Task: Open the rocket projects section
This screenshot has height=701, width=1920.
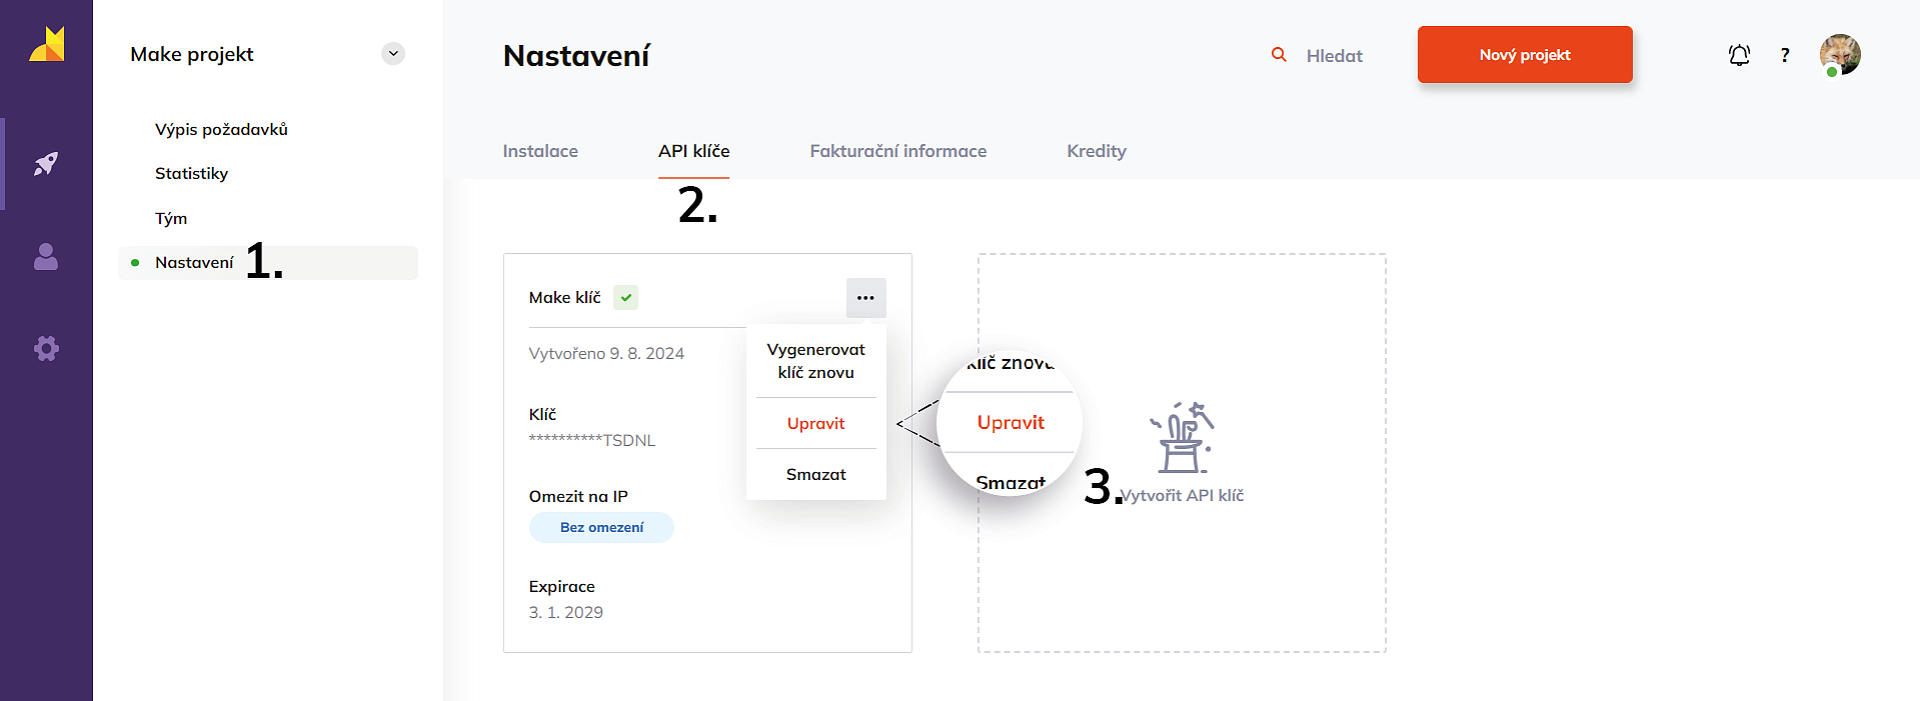Action: point(46,164)
